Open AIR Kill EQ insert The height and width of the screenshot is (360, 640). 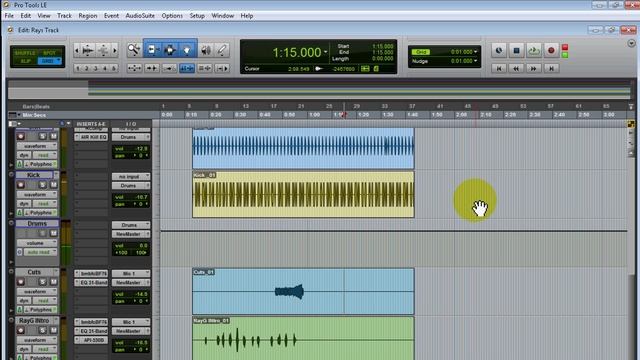[91, 137]
